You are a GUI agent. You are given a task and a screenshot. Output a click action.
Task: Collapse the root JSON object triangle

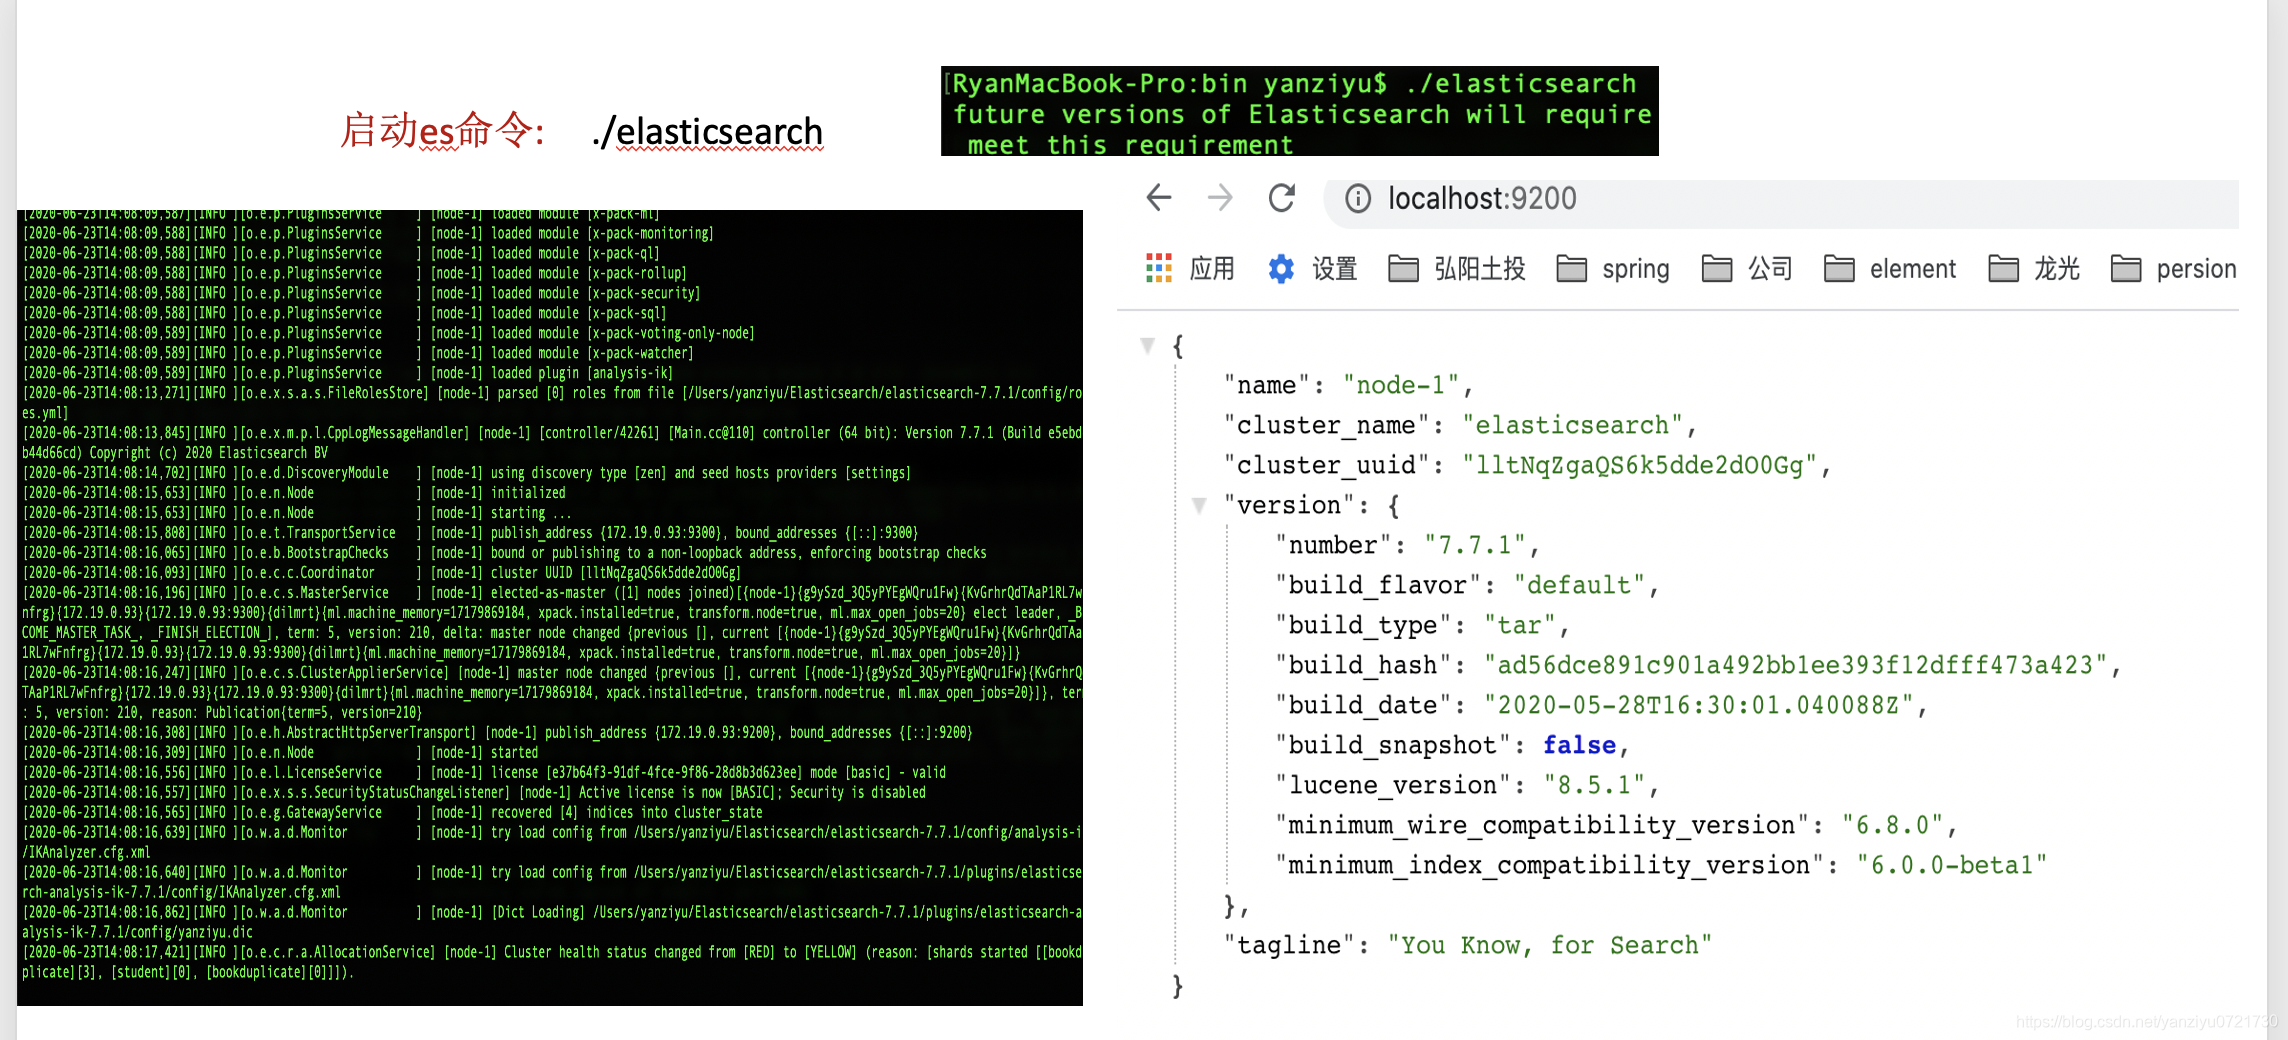(1148, 346)
